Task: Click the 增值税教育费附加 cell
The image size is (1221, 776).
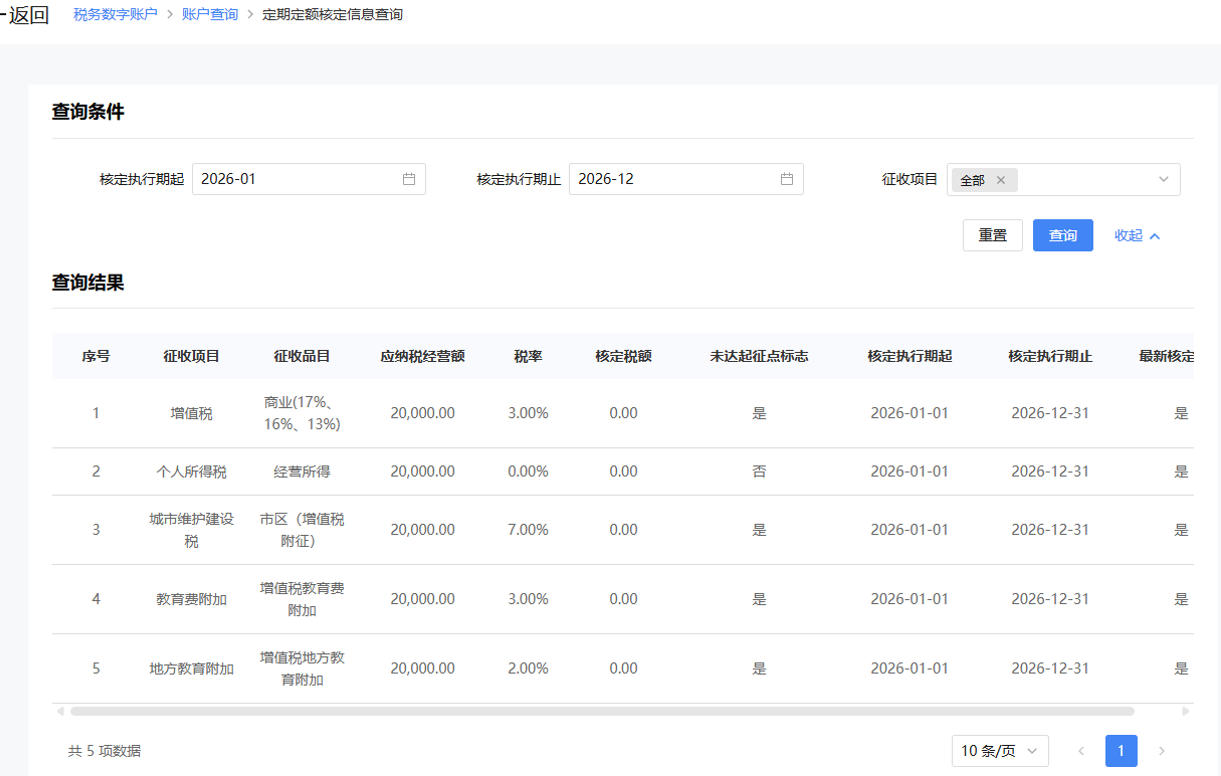Action: [302, 599]
